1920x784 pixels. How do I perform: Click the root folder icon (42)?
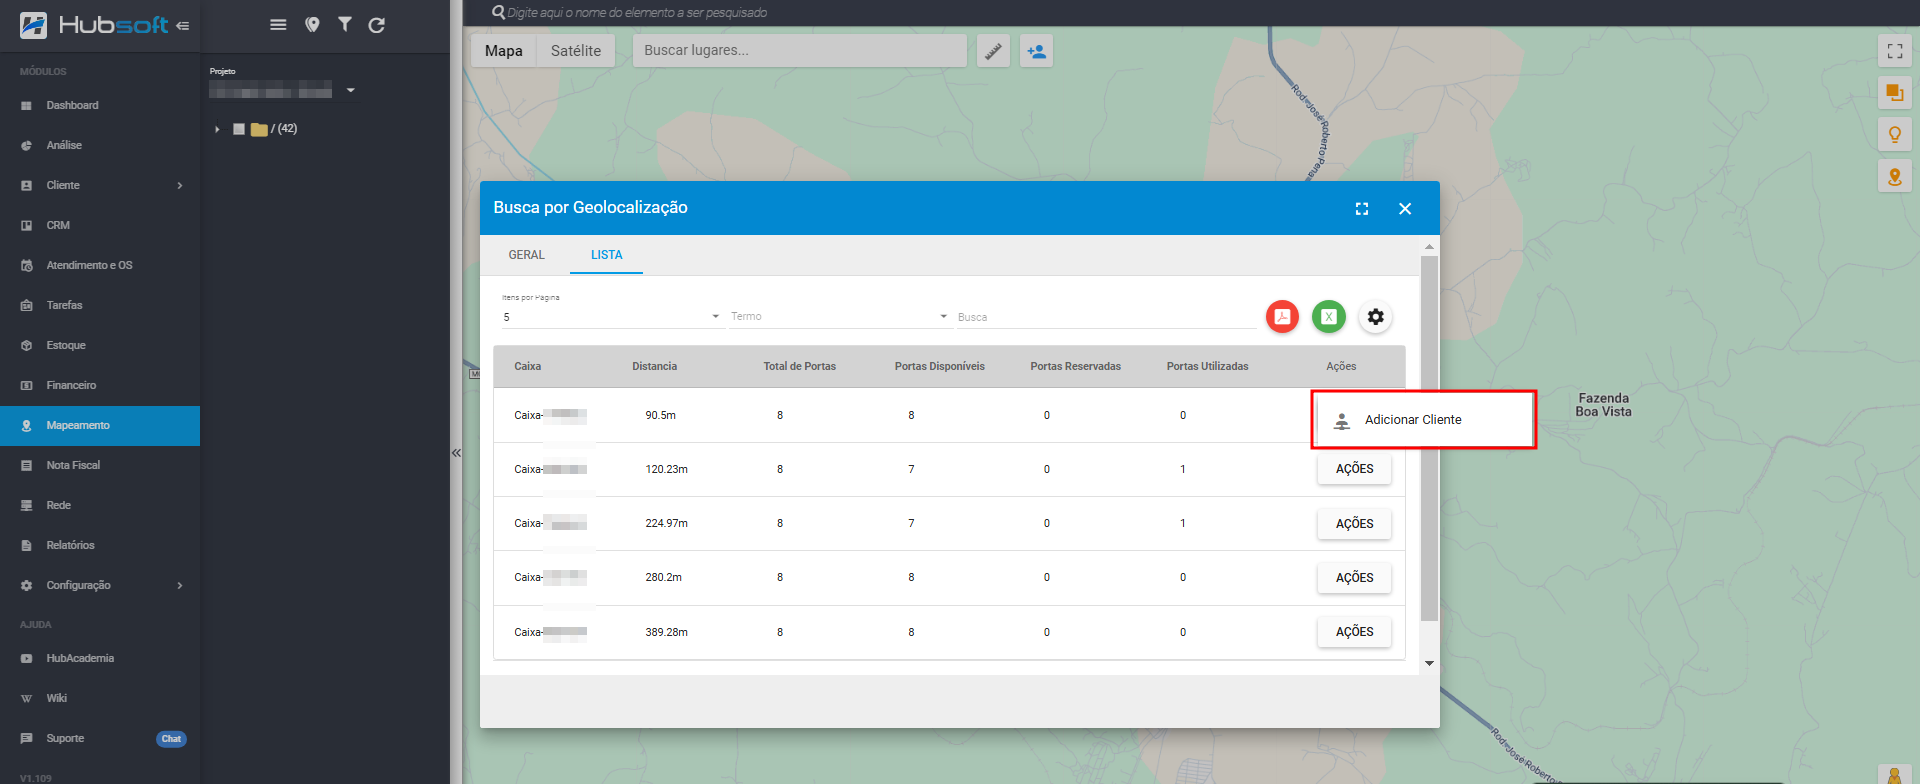click(259, 129)
